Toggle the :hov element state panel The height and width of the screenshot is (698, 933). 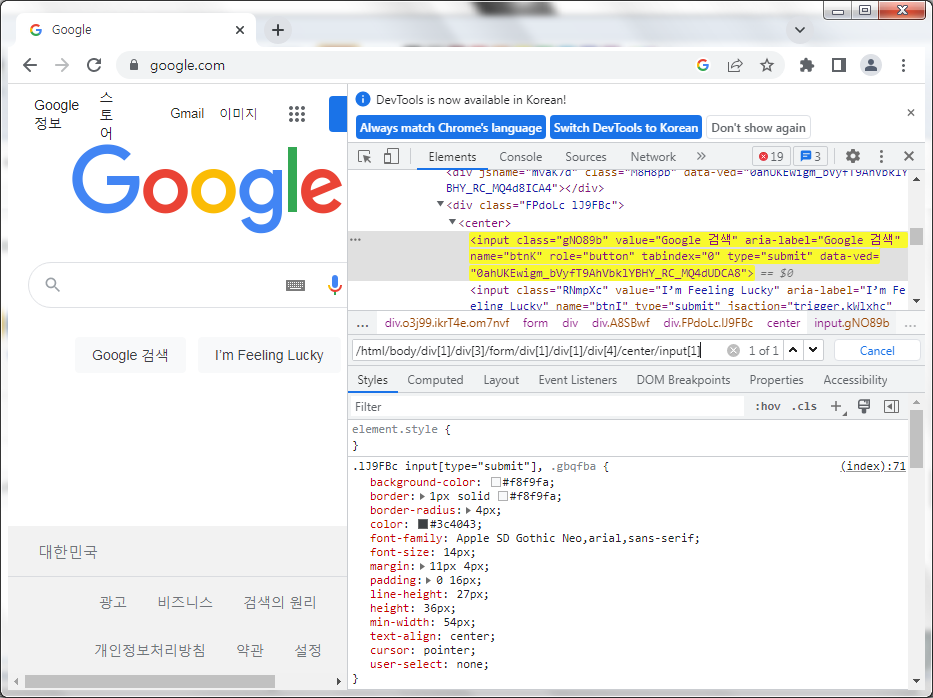coord(768,407)
